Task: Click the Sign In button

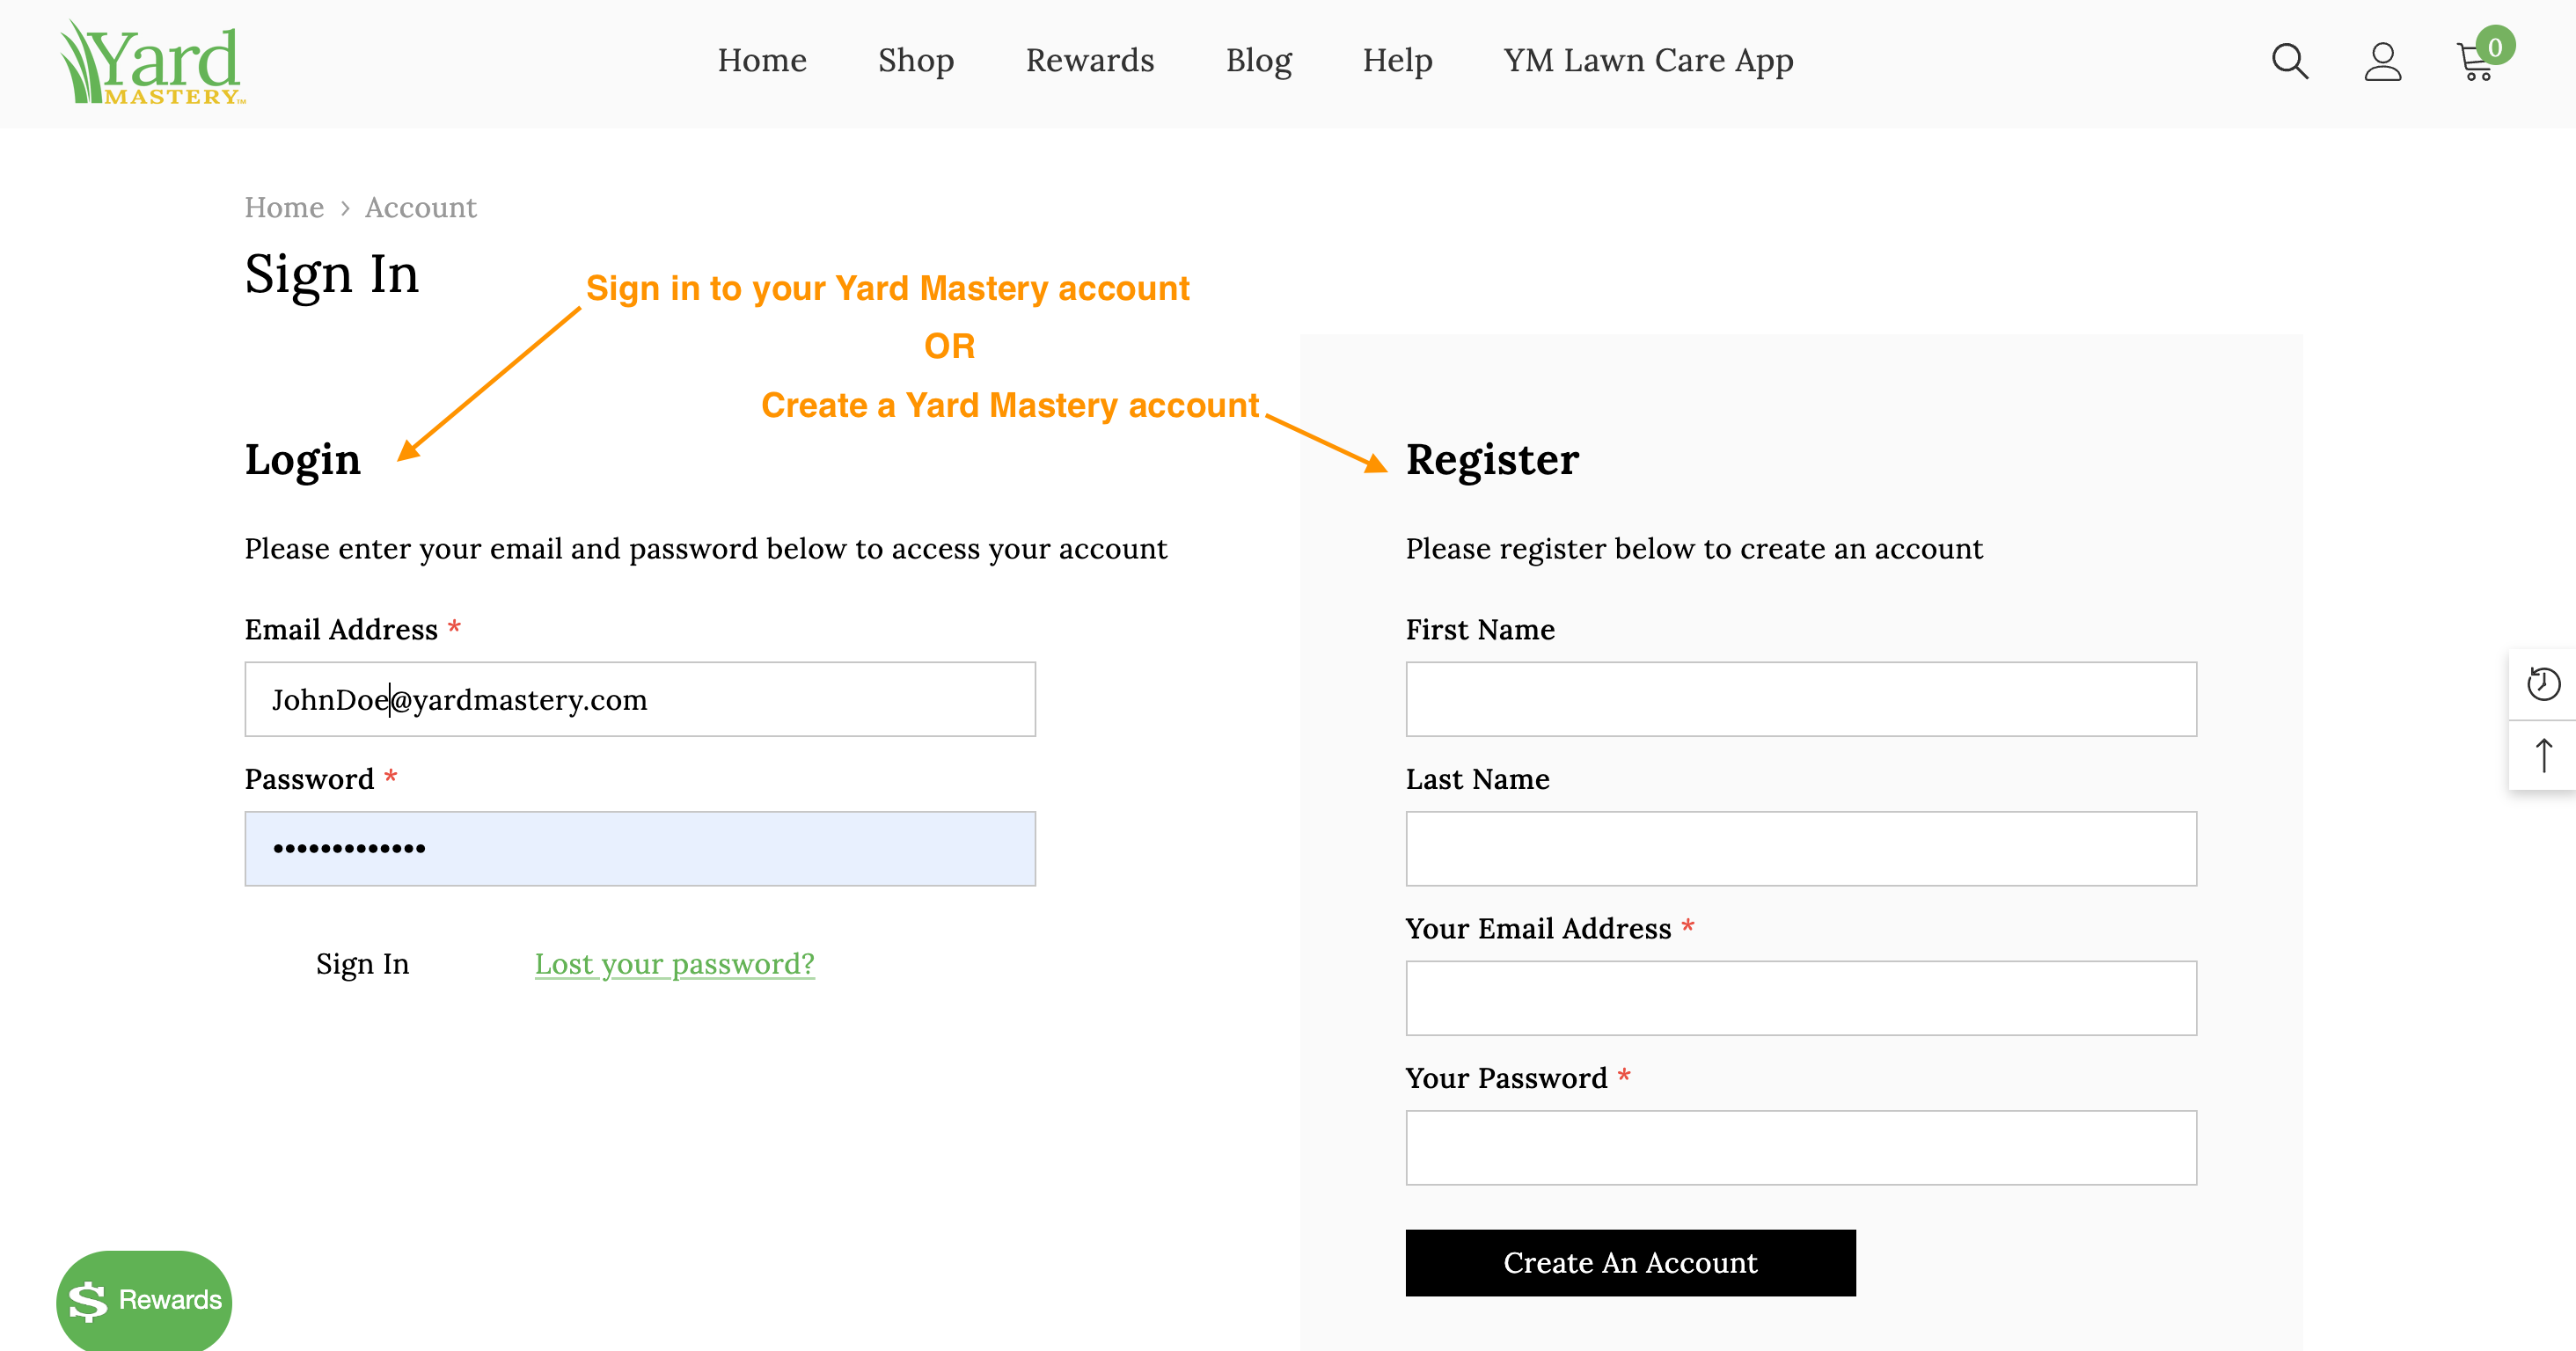Action: [x=362, y=963]
